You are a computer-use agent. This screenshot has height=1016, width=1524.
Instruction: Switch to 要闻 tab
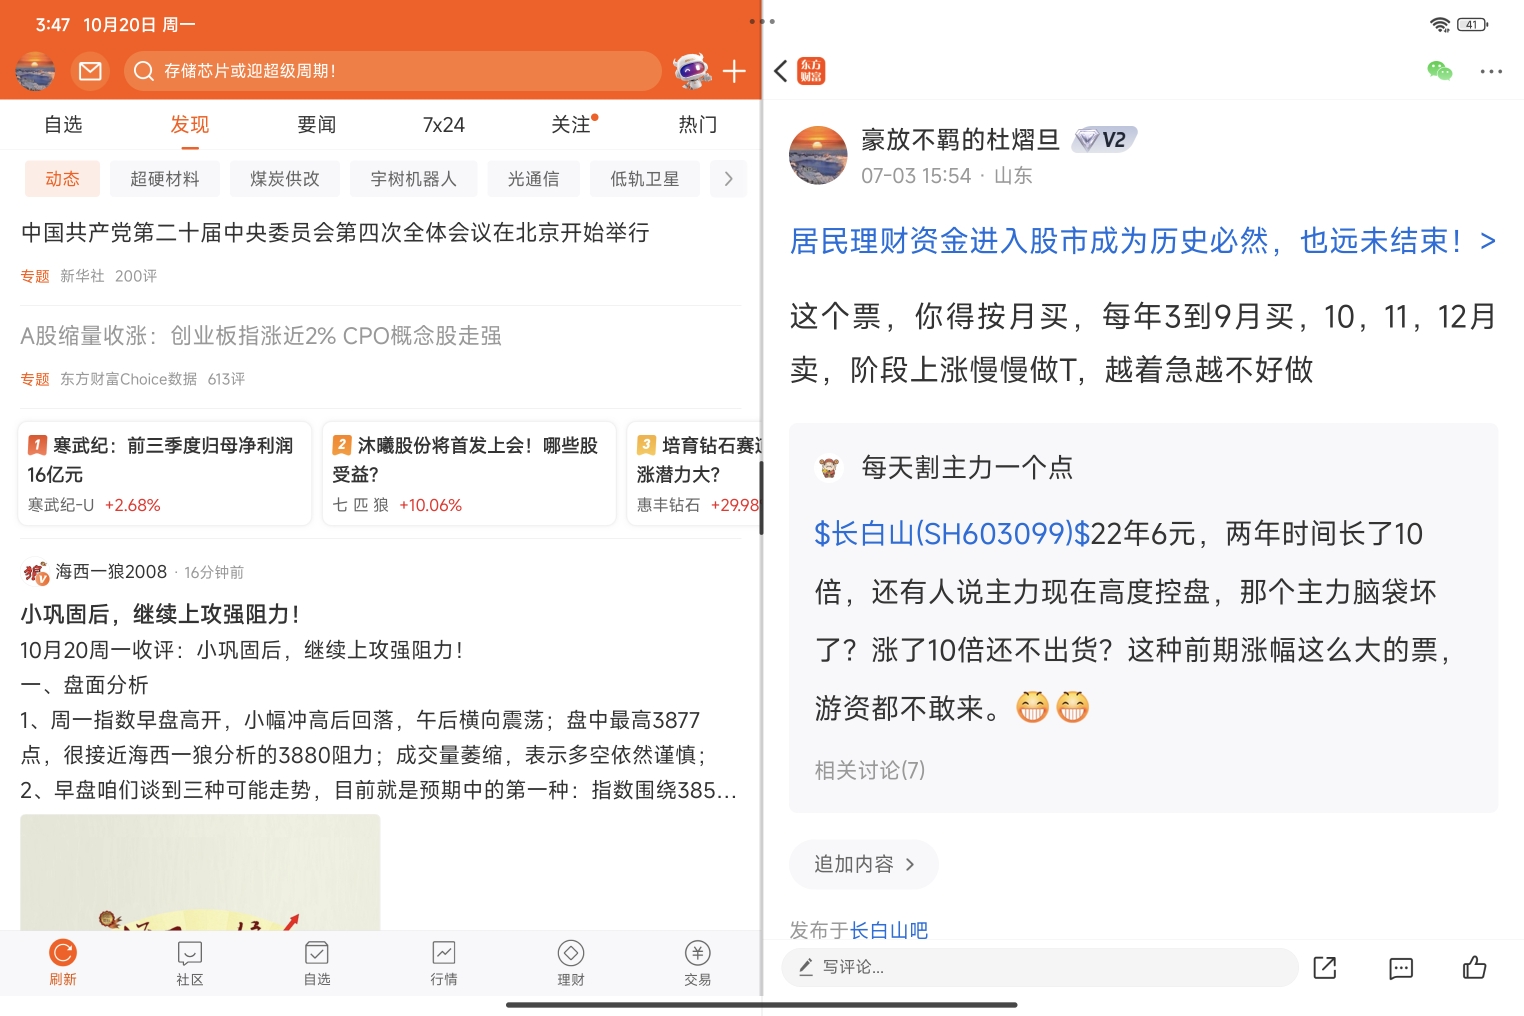point(317,124)
